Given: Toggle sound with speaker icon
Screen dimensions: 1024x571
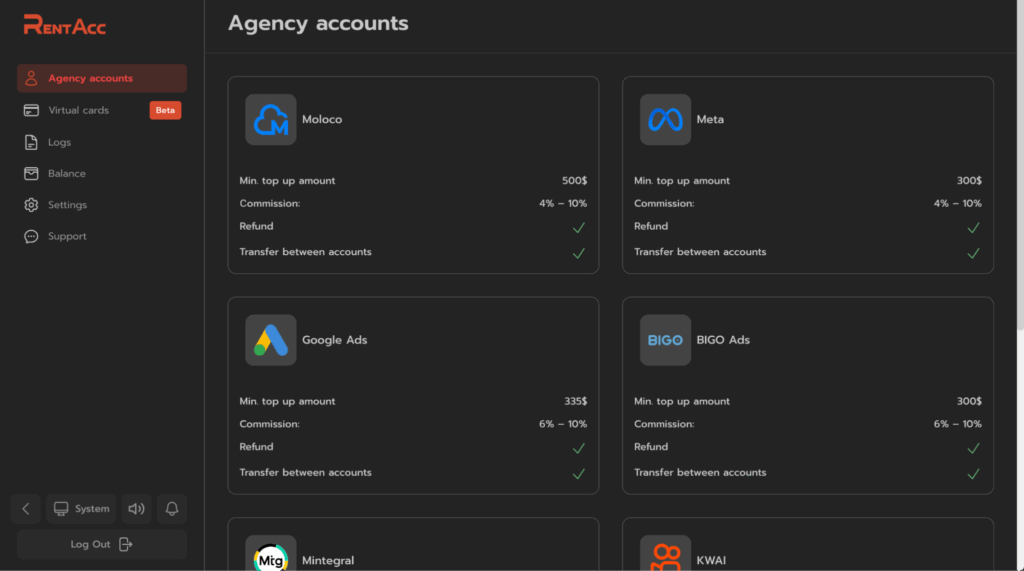Looking at the screenshot, I should coord(136,509).
